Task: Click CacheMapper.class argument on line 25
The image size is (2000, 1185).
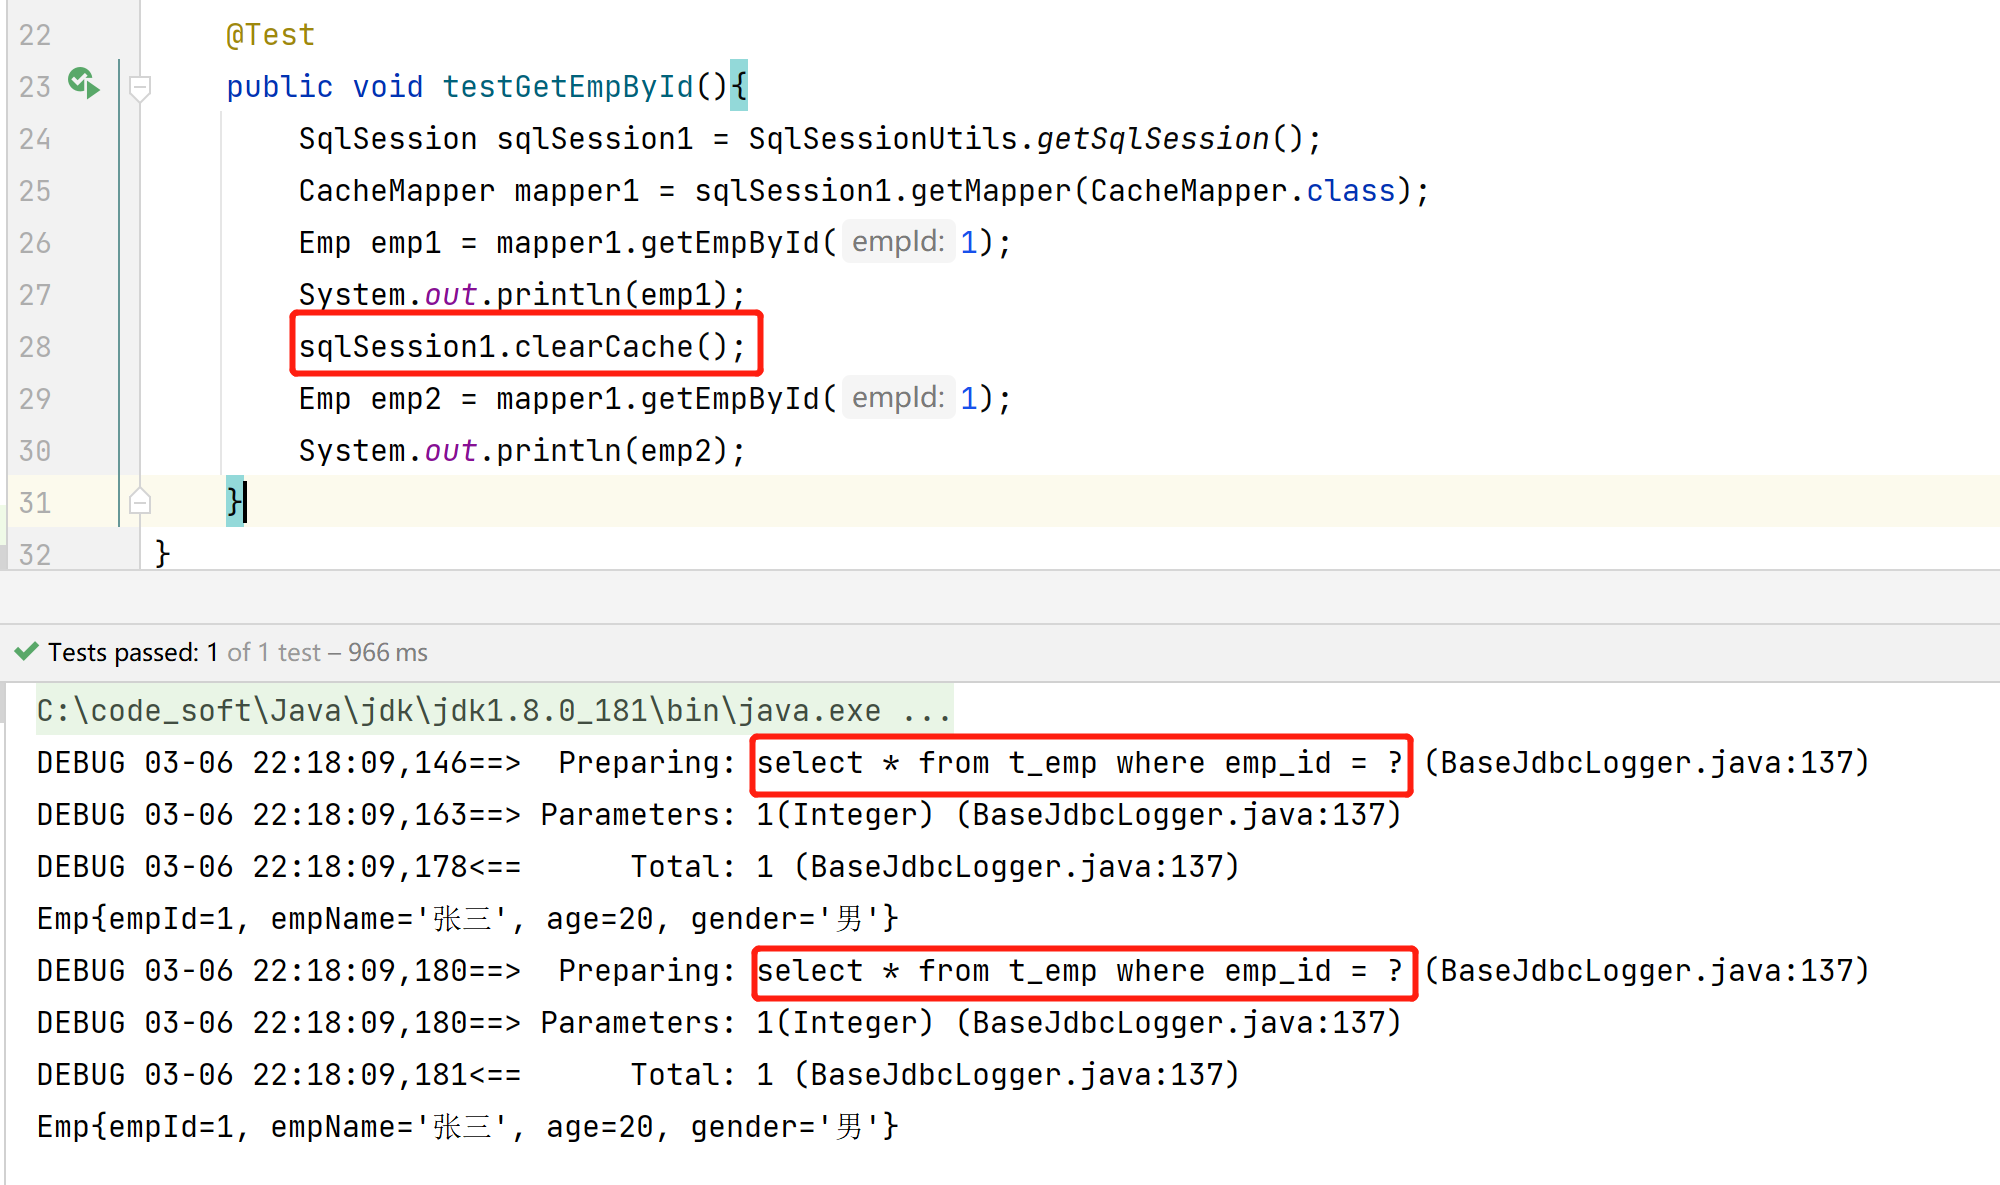Action: (1242, 191)
